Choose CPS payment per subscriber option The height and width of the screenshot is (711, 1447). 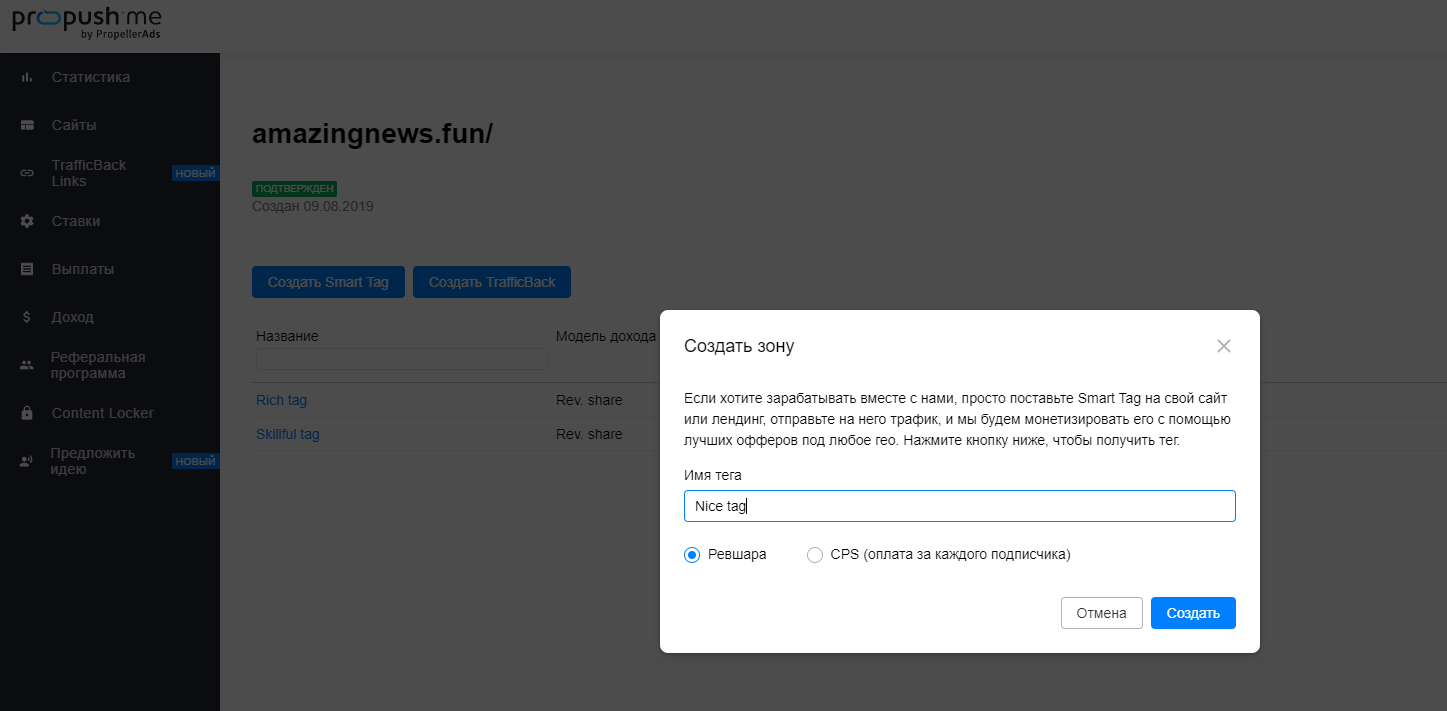pyautogui.click(x=814, y=555)
